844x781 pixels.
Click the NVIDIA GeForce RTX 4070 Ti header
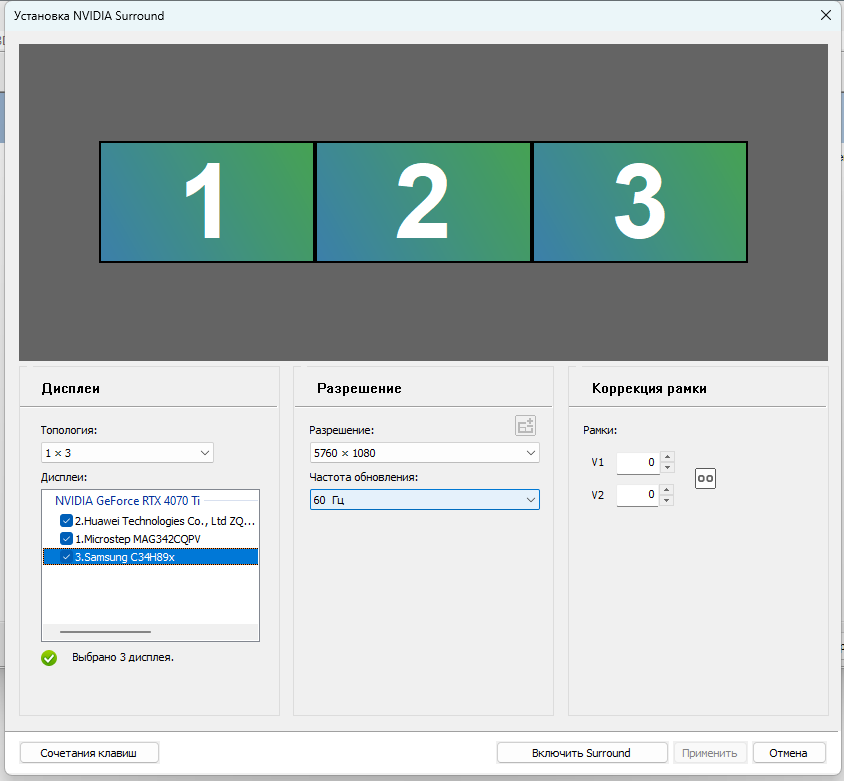point(127,501)
